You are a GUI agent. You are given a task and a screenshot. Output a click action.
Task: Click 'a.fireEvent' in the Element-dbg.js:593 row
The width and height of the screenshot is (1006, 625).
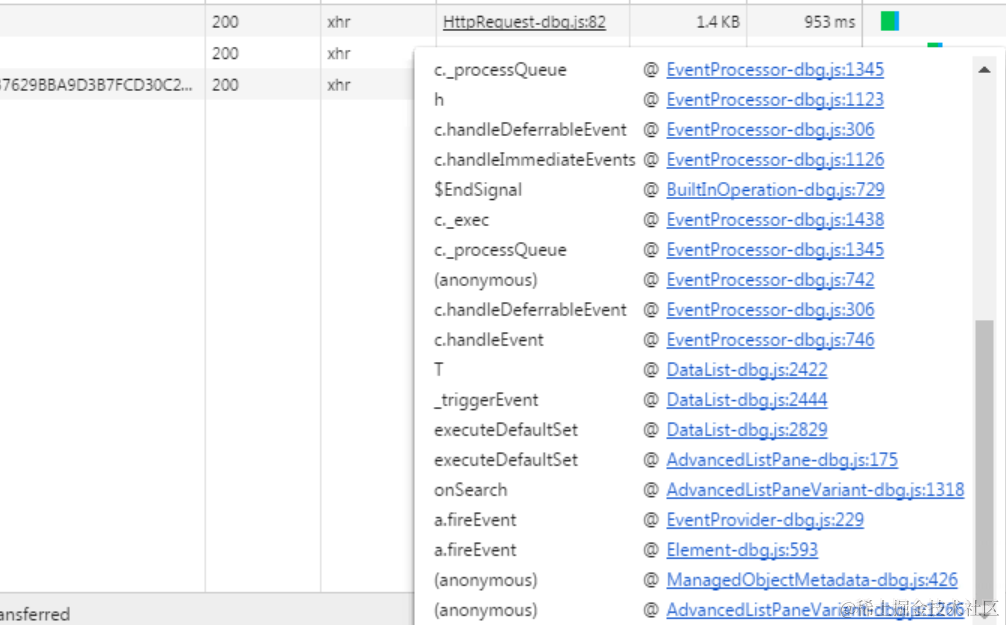coord(475,550)
